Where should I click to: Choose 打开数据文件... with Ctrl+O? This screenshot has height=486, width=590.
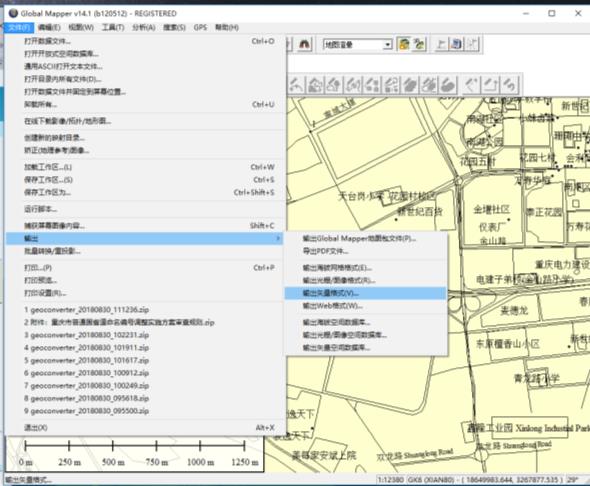(x=145, y=41)
